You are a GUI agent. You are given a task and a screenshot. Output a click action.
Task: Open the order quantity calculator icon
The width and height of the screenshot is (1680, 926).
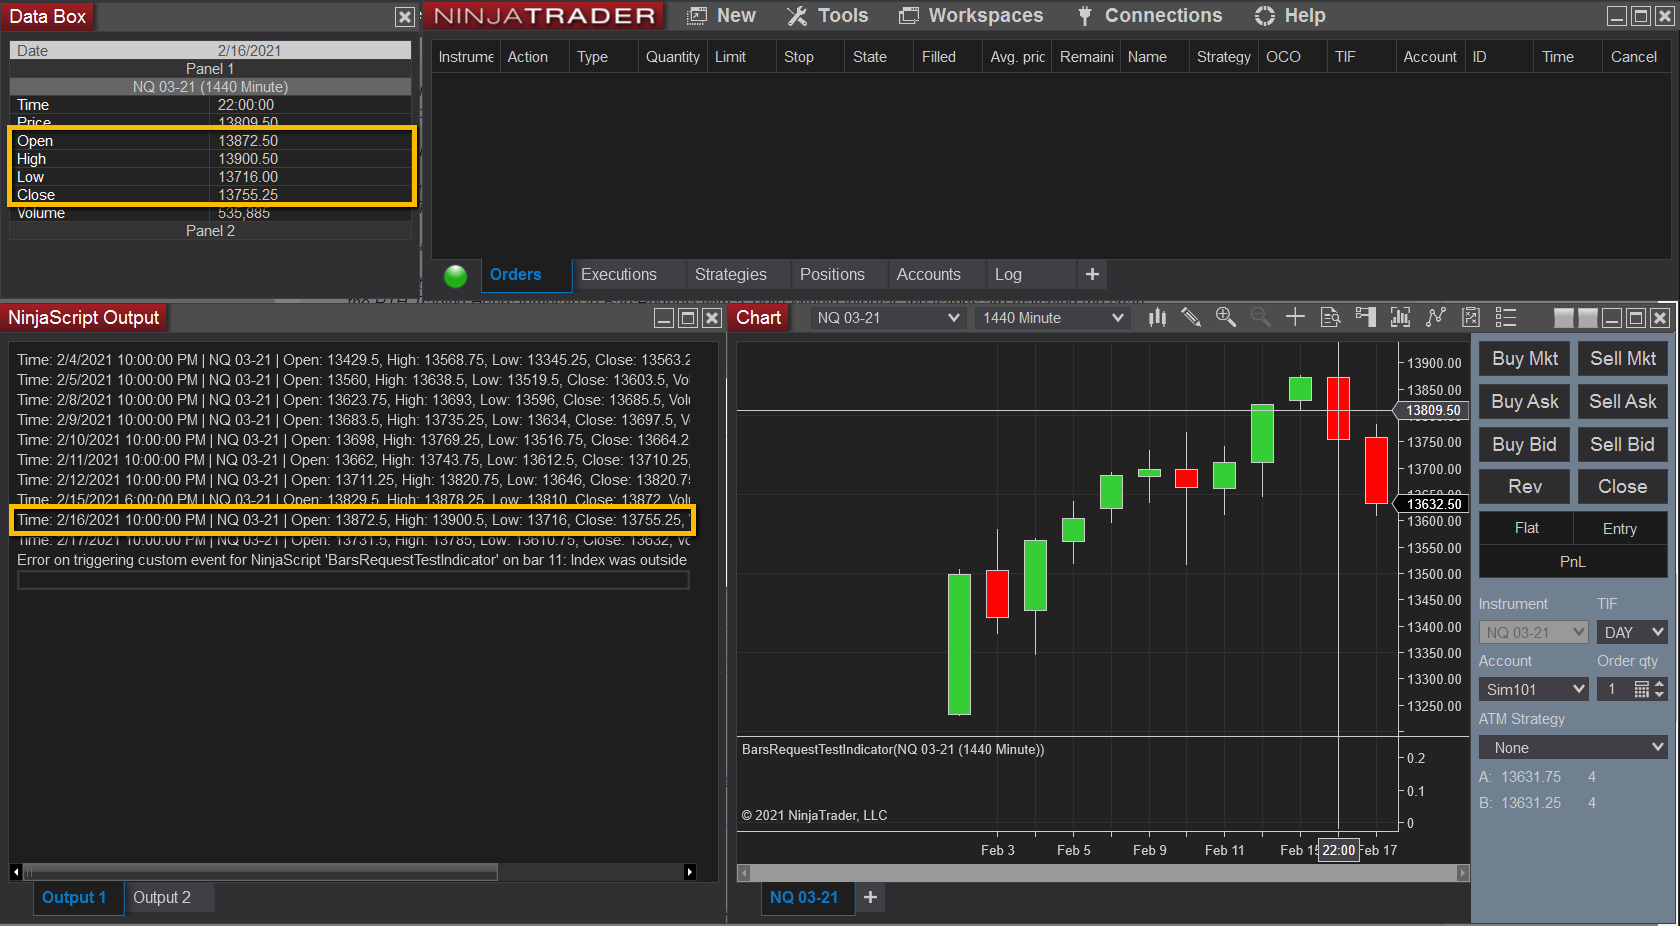[1641, 689]
